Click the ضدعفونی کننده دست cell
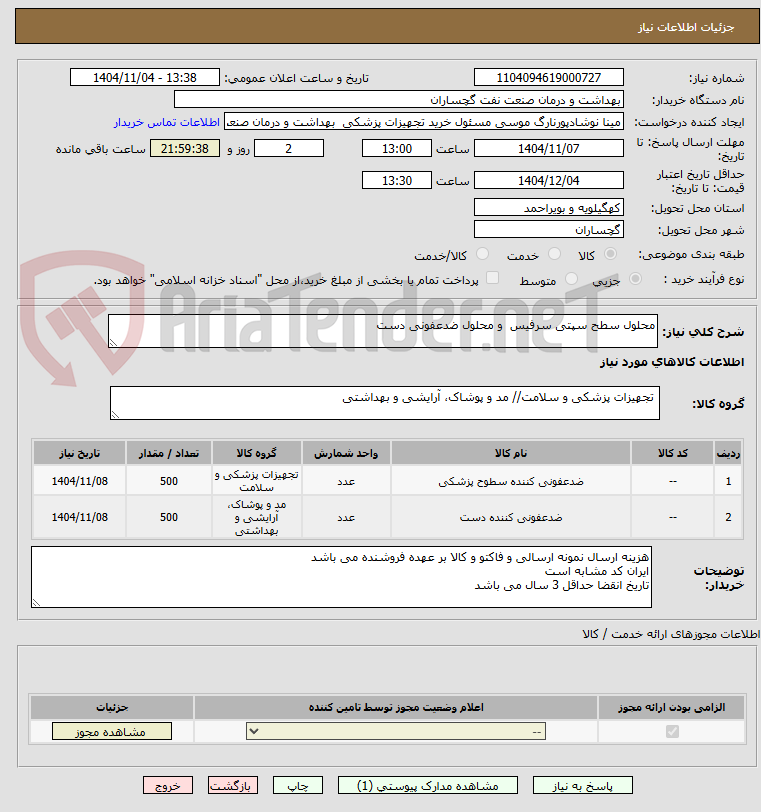Viewport: 761px width, 812px height. point(511,517)
